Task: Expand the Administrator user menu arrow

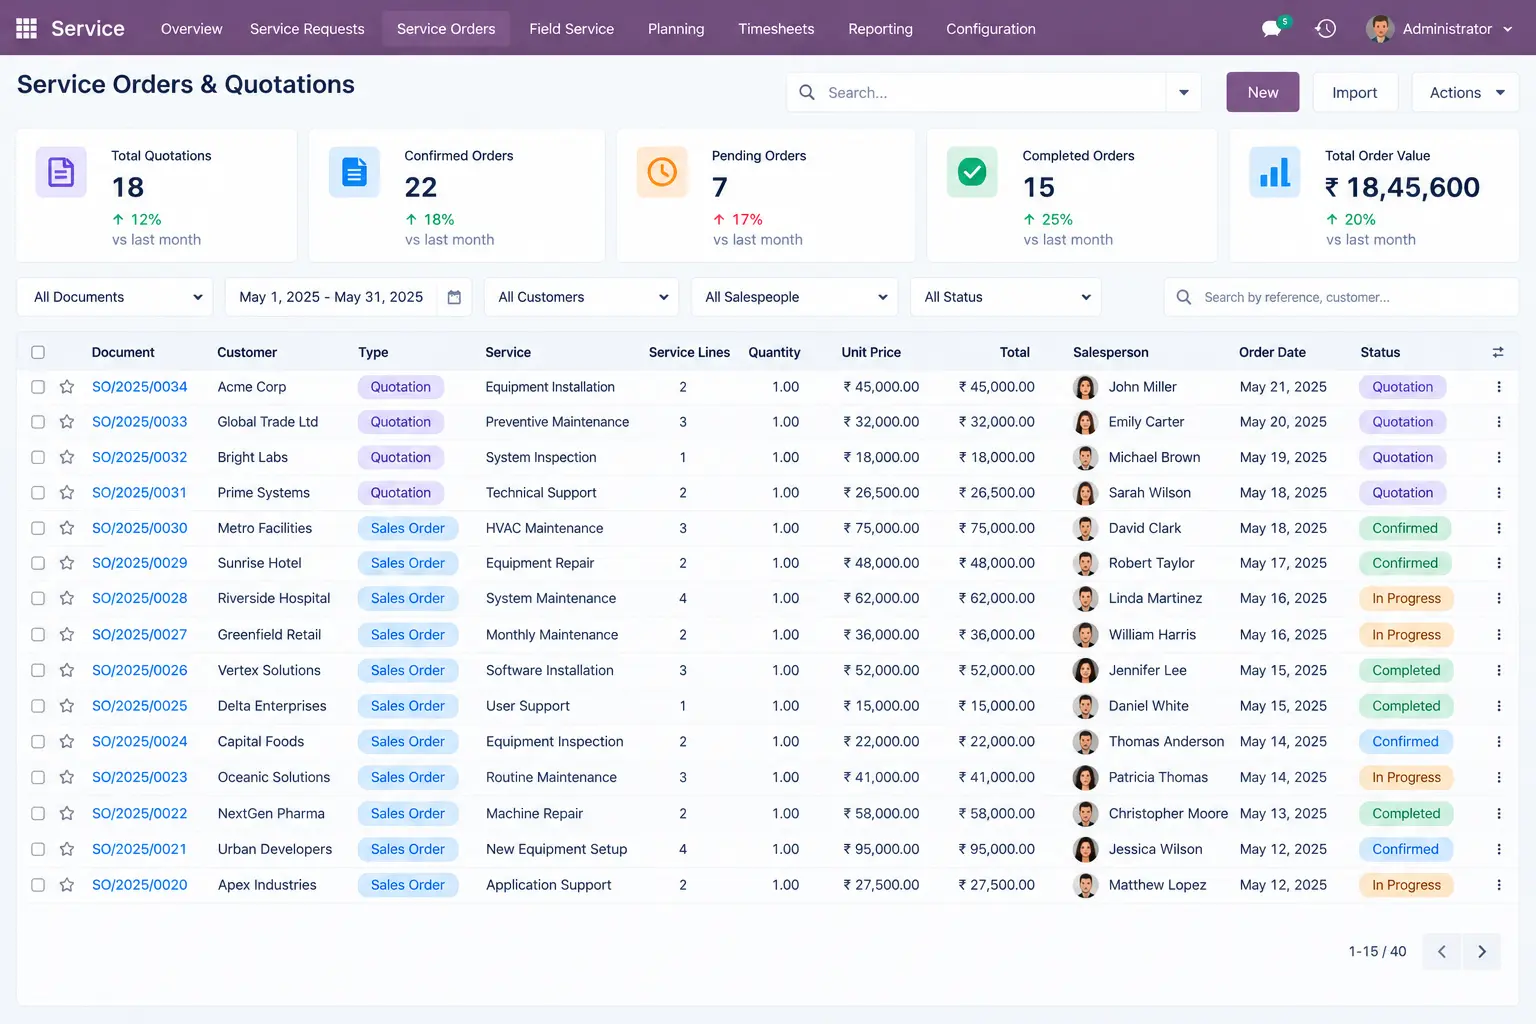Action: tap(1507, 29)
